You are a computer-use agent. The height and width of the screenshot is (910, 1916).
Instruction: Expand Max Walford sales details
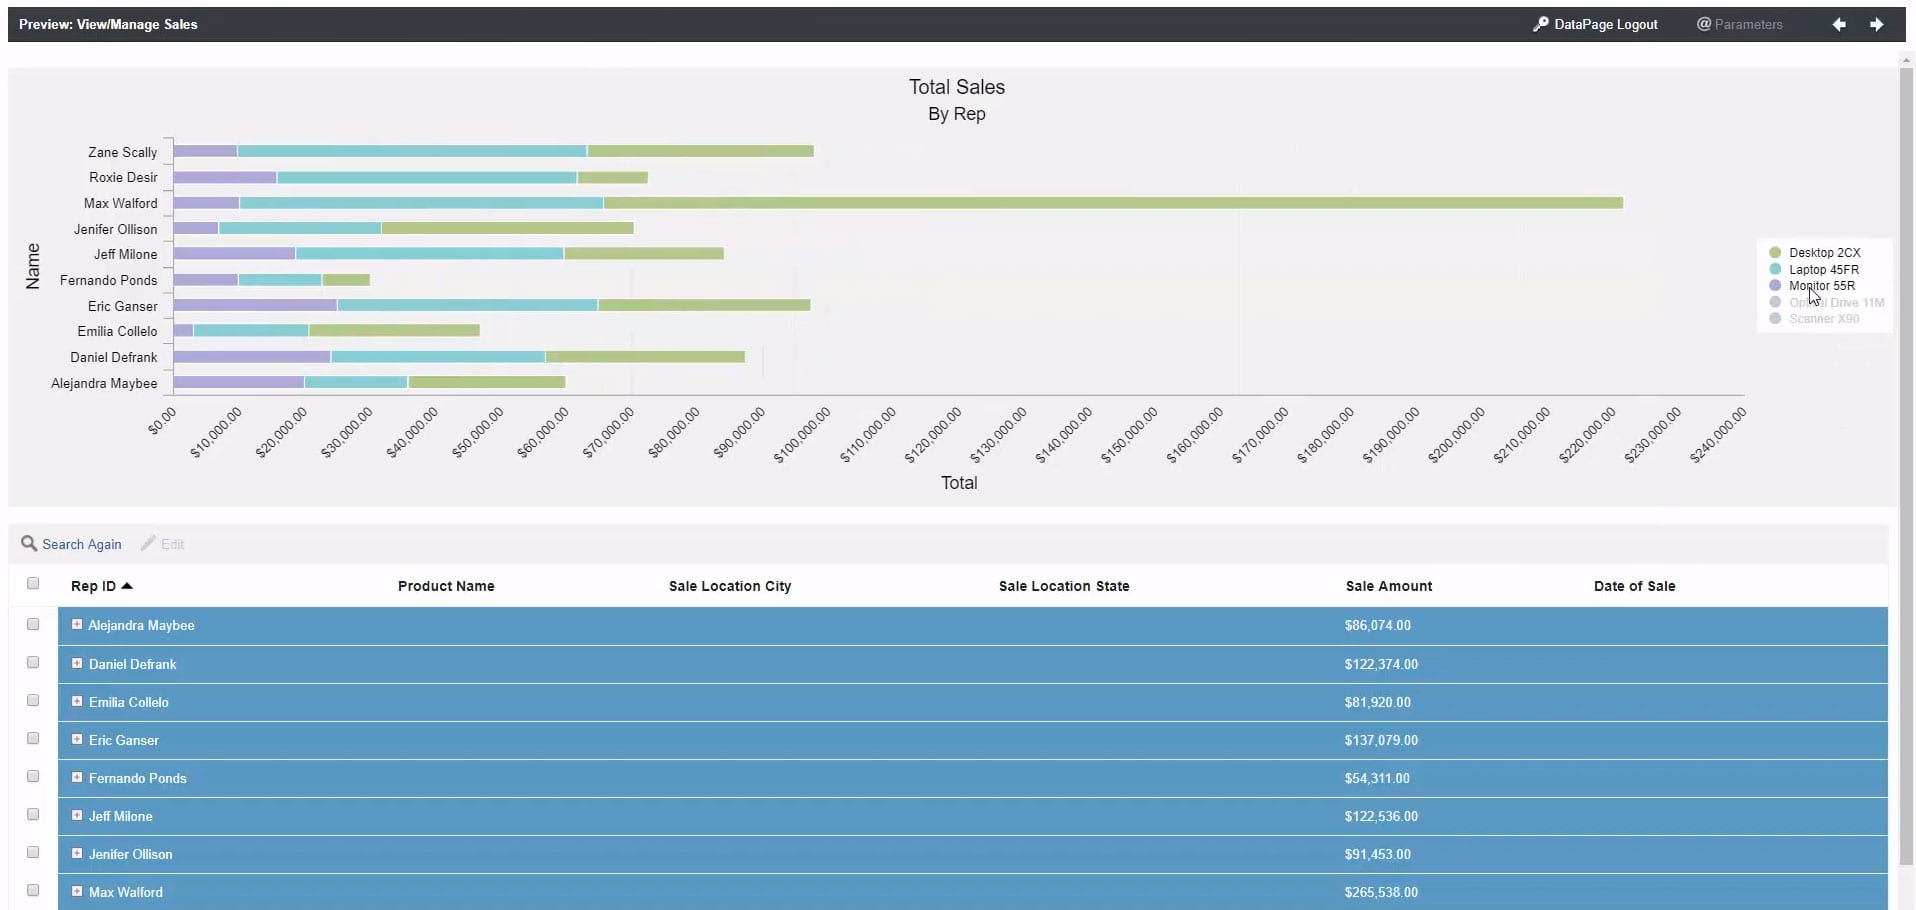77,891
